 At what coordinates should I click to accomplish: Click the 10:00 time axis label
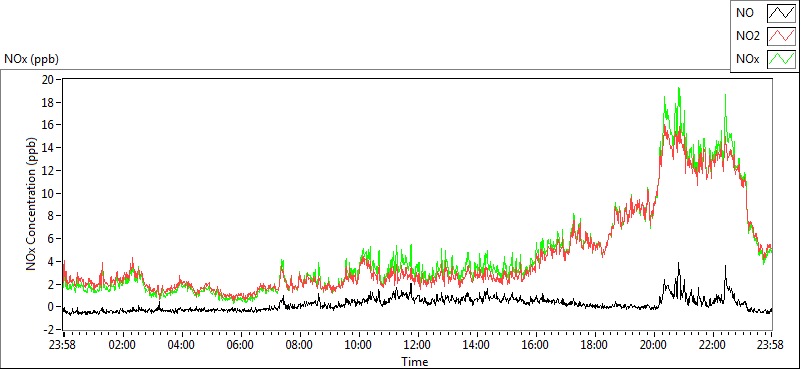[359, 344]
